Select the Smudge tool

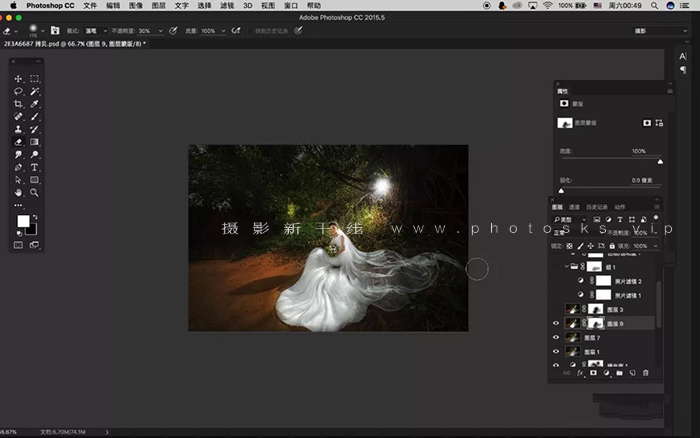click(x=18, y=154)
